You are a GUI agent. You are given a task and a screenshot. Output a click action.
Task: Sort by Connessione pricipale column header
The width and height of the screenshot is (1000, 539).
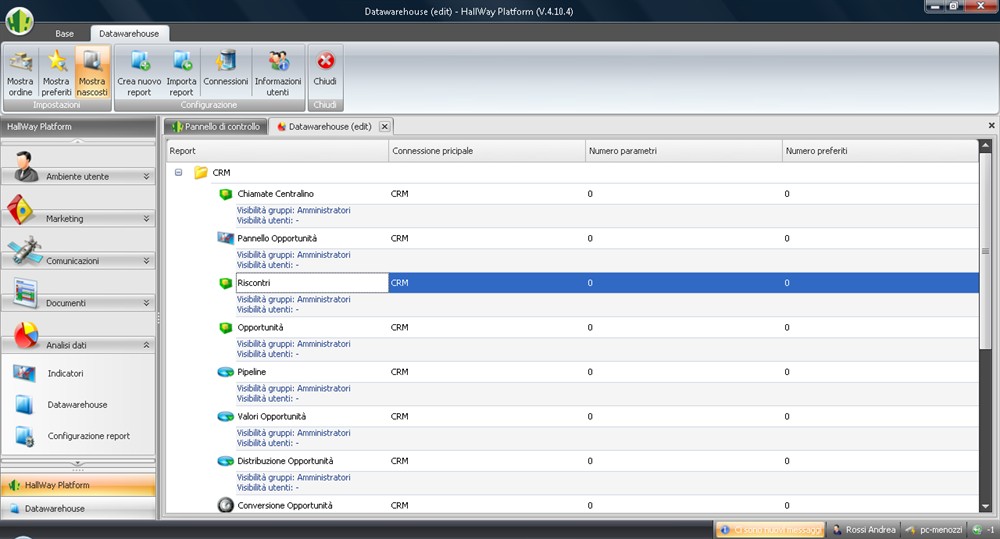click(487, 151)
